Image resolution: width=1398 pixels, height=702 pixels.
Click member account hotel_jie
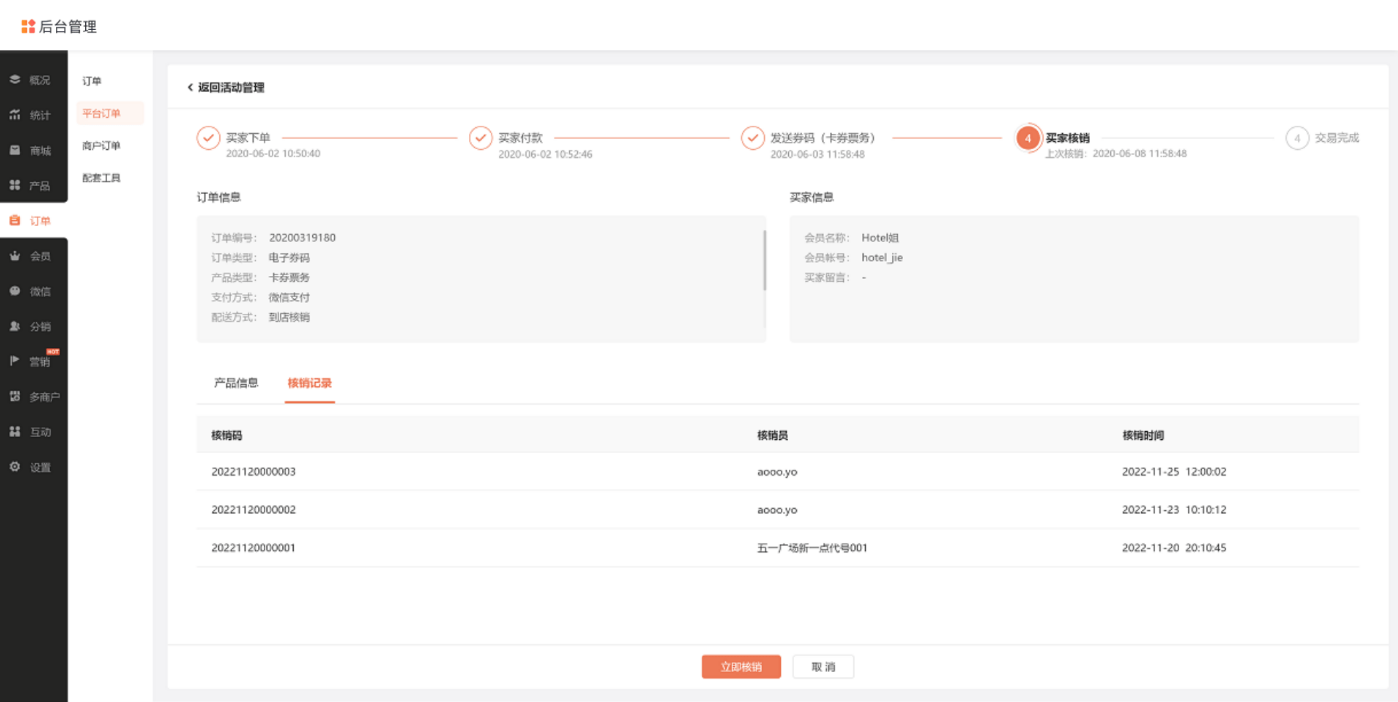[882, 257]
